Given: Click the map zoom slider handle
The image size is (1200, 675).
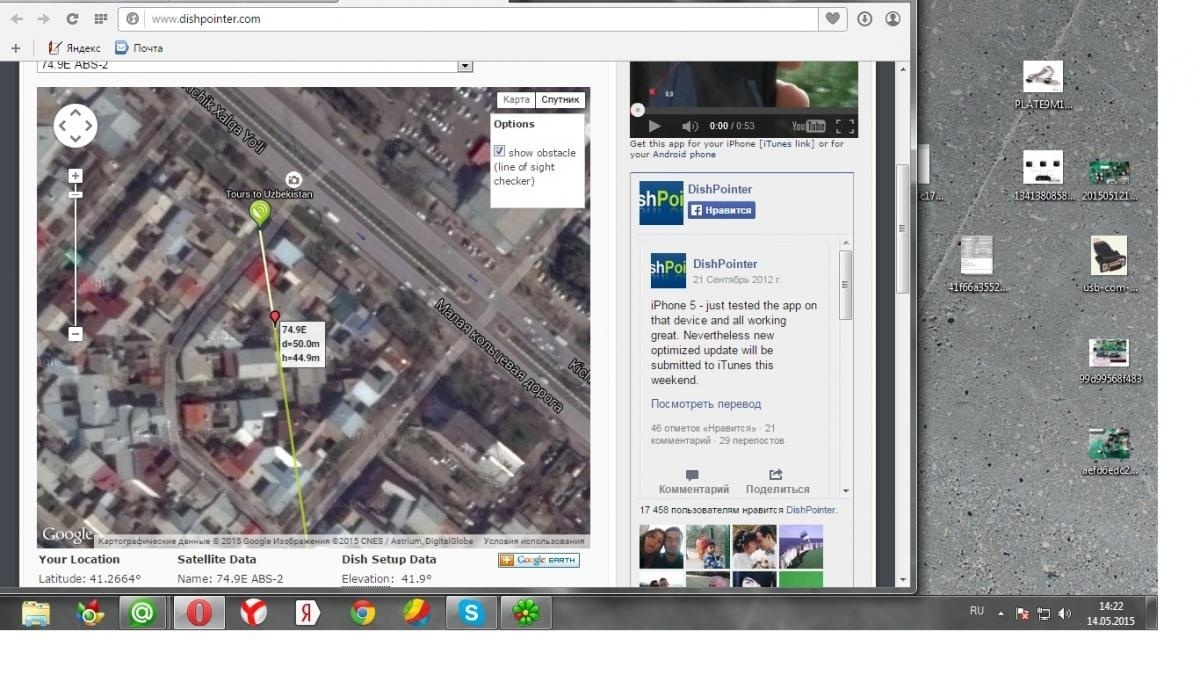Looking at the screenshot, I should pyautogui.click(x=75, y=194).
